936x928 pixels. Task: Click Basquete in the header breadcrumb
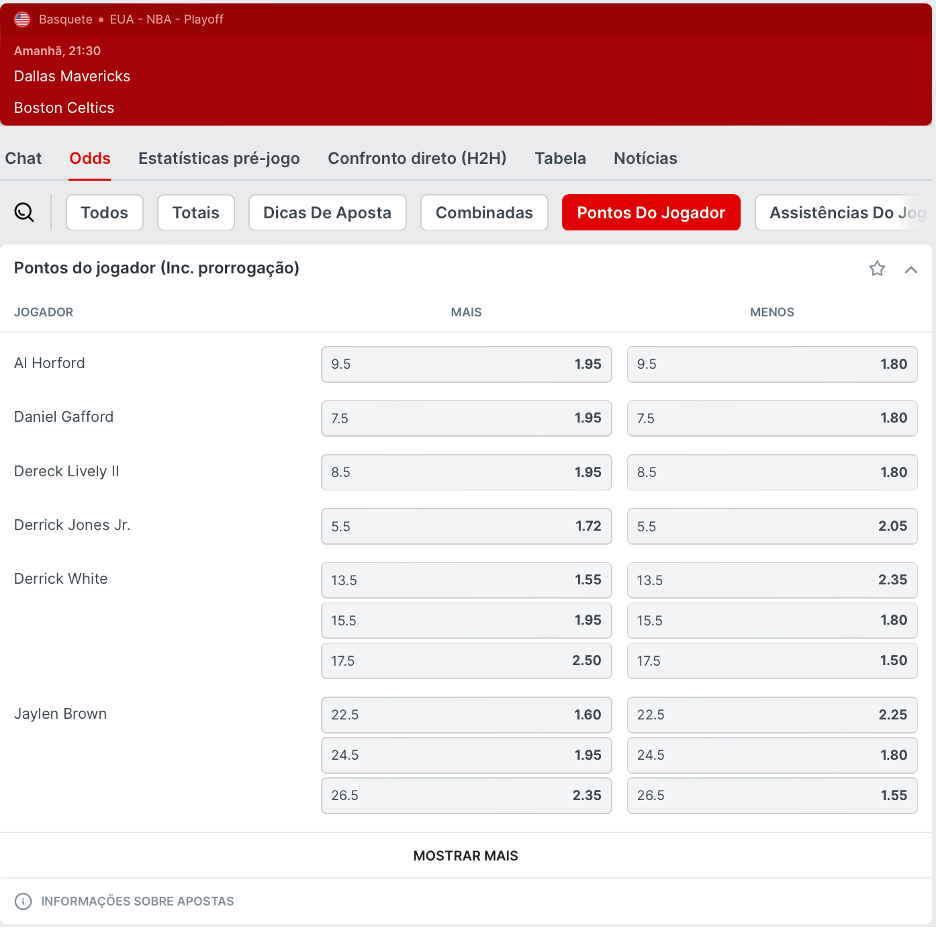click(x=66, y=20)
